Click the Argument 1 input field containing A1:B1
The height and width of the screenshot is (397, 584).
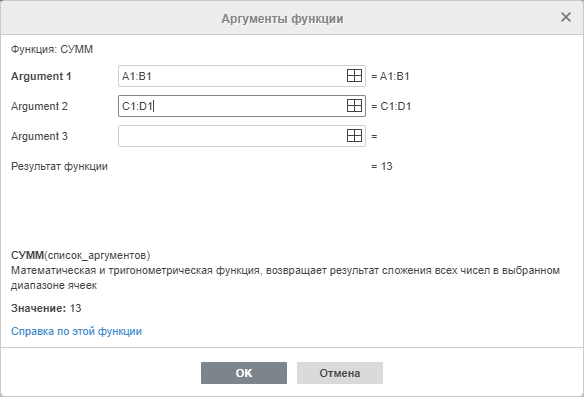(242, 76)
